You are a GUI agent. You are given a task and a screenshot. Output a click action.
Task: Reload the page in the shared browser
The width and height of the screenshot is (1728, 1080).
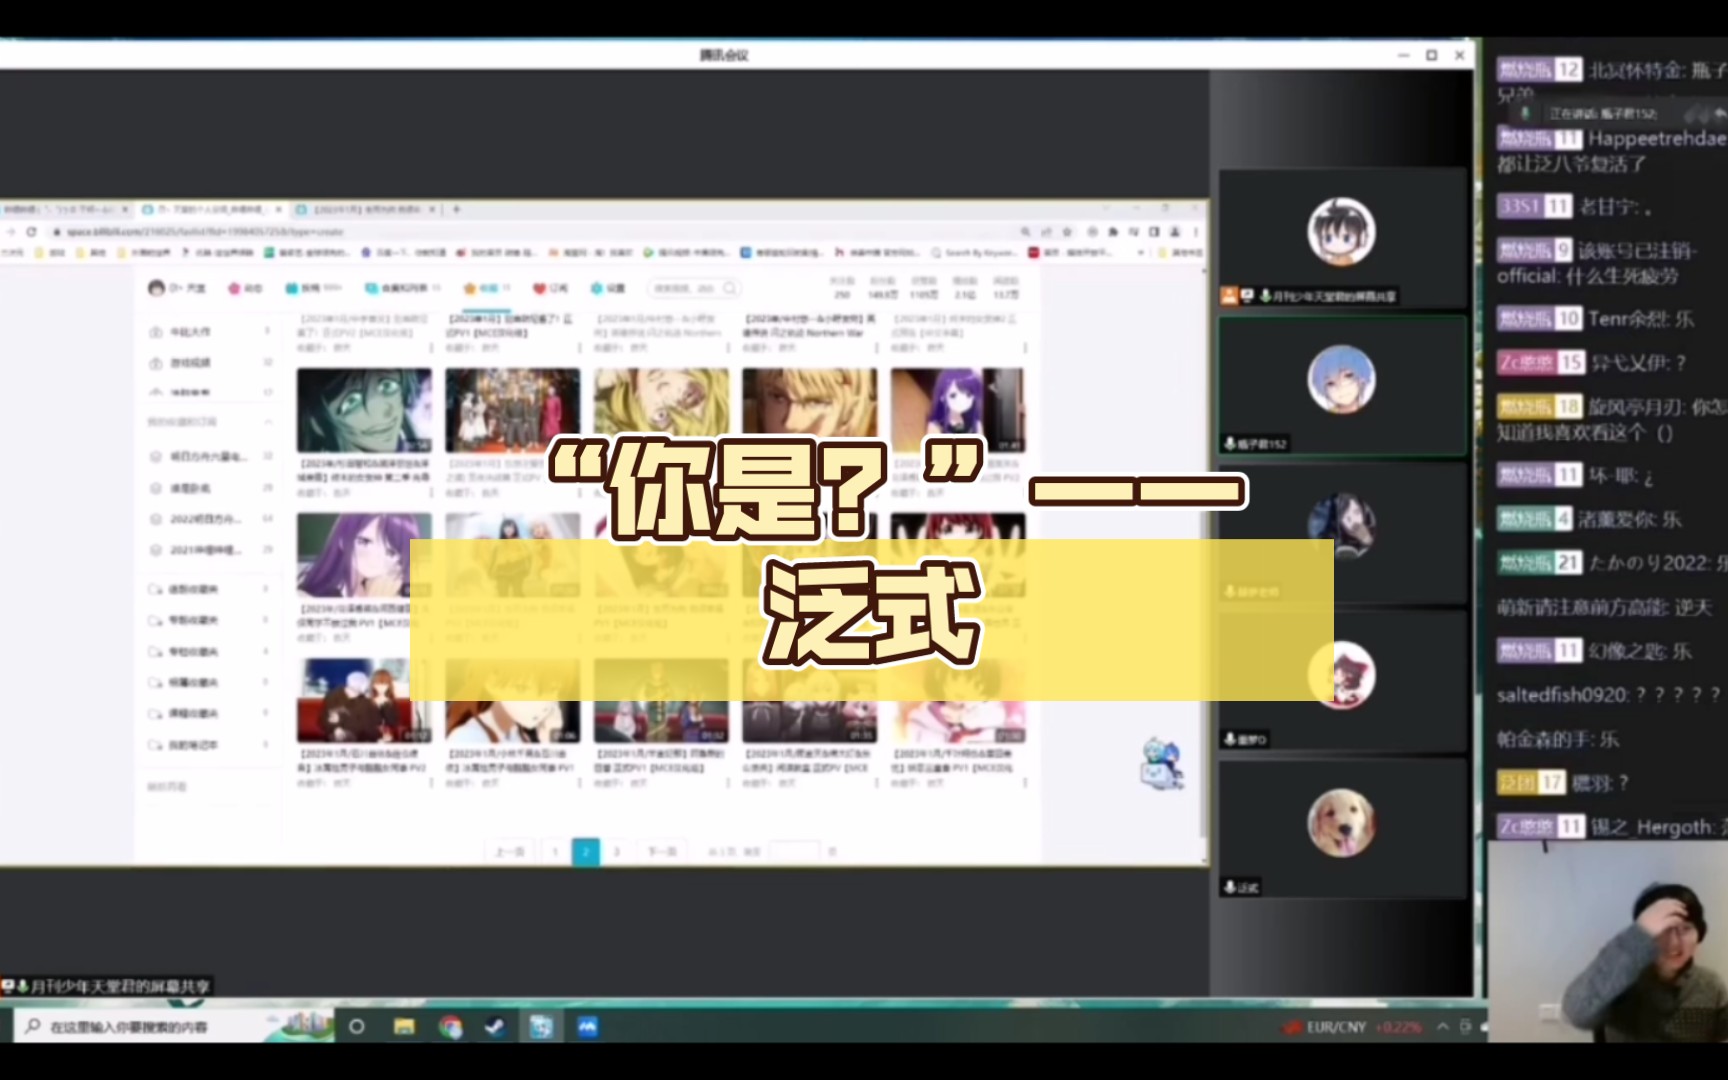click(31, 232)
